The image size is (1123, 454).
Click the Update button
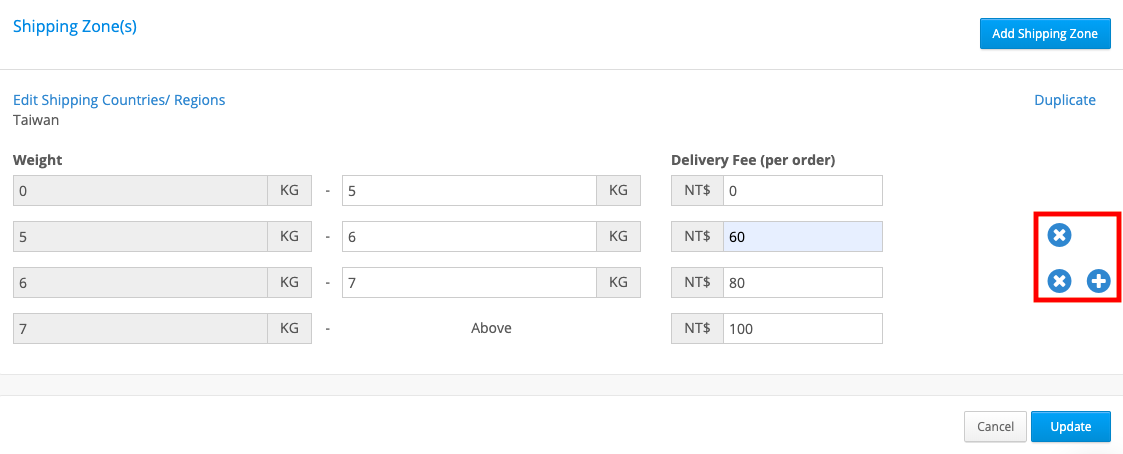[1071, 427]
